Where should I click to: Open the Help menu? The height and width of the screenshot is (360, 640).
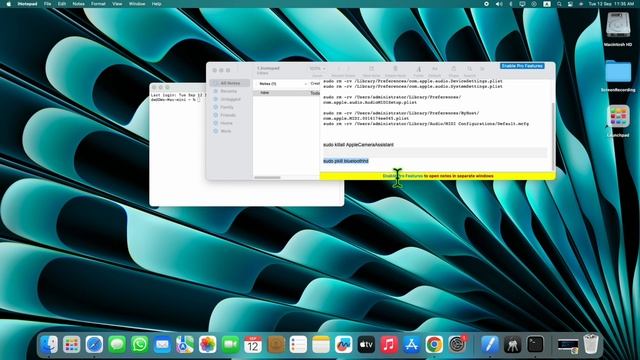tap(156, 4)
